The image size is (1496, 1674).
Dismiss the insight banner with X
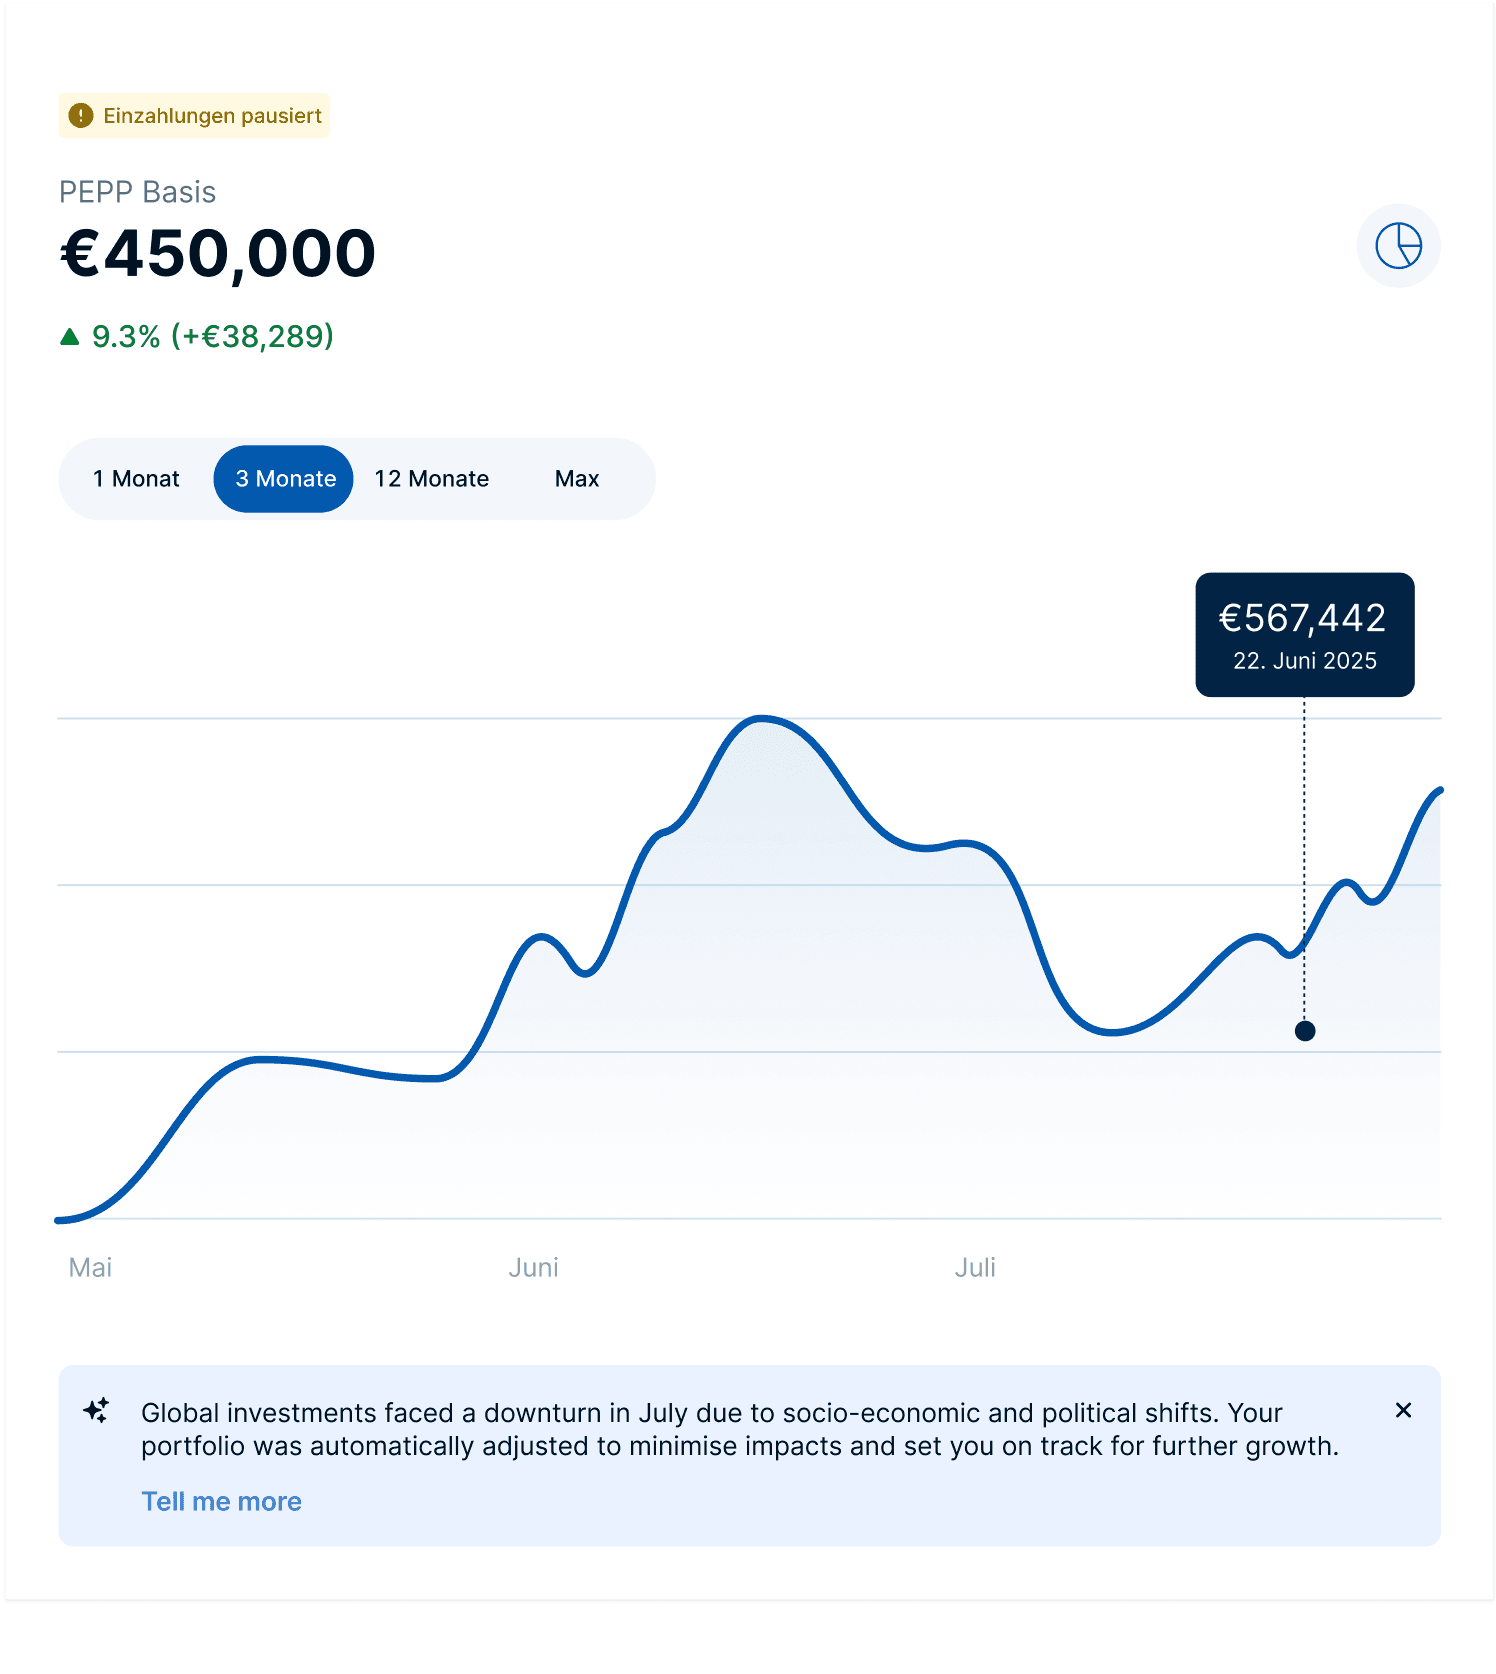[x=1403, y=1410]
